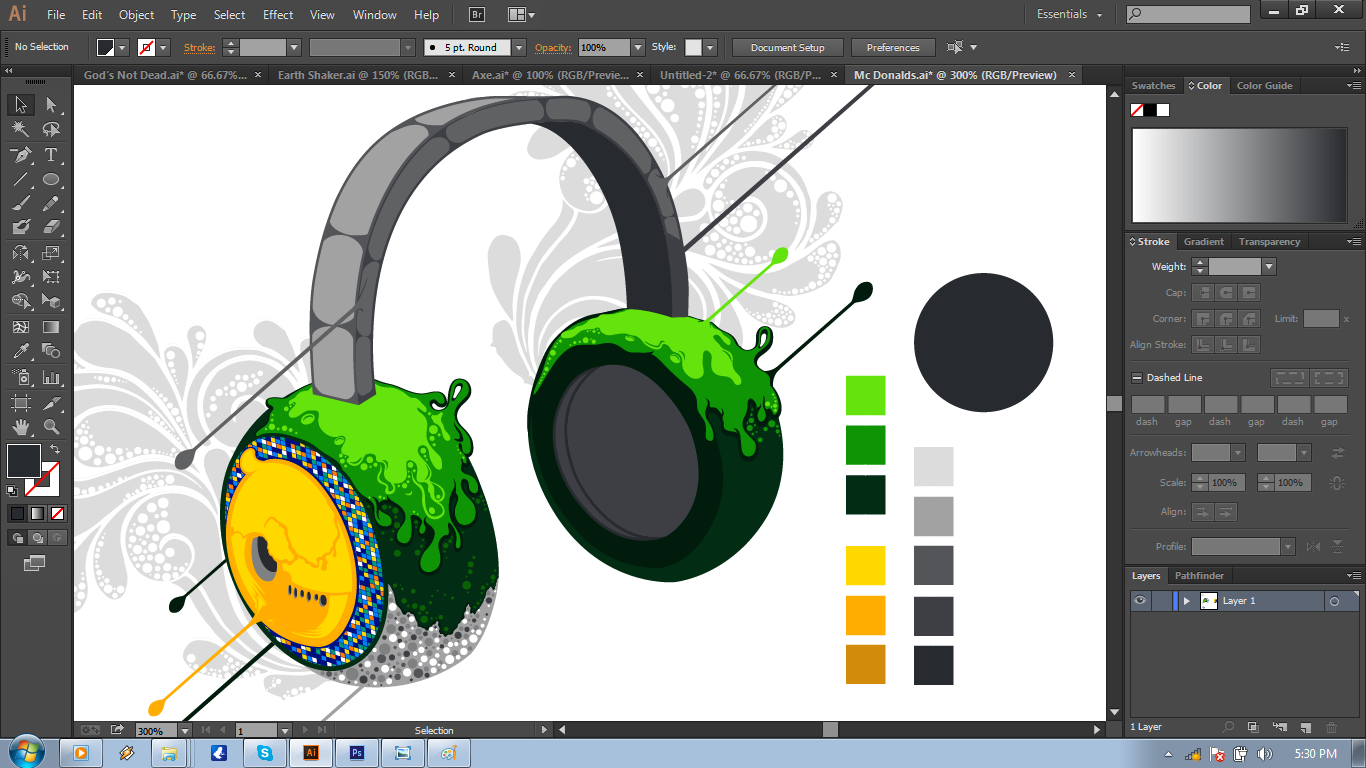This screenshot has width=1366, height=768.
Task: Open the 5 pt. Round brush dropdown
Action: click(x=518, y=47)
